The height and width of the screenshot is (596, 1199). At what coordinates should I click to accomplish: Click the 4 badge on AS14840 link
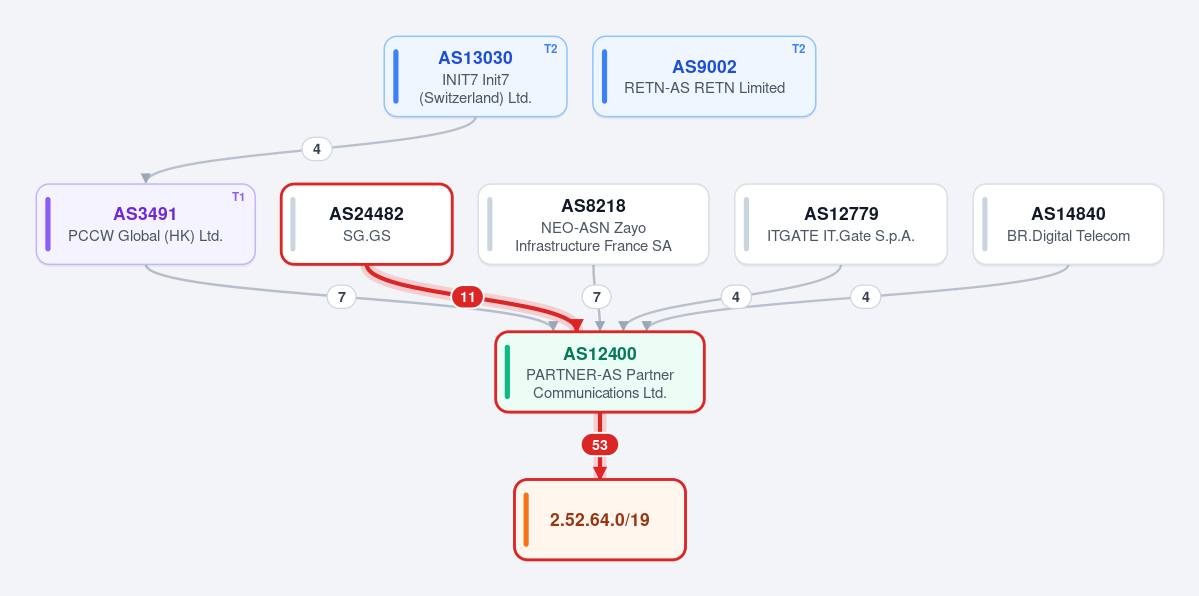pos(866,297)
